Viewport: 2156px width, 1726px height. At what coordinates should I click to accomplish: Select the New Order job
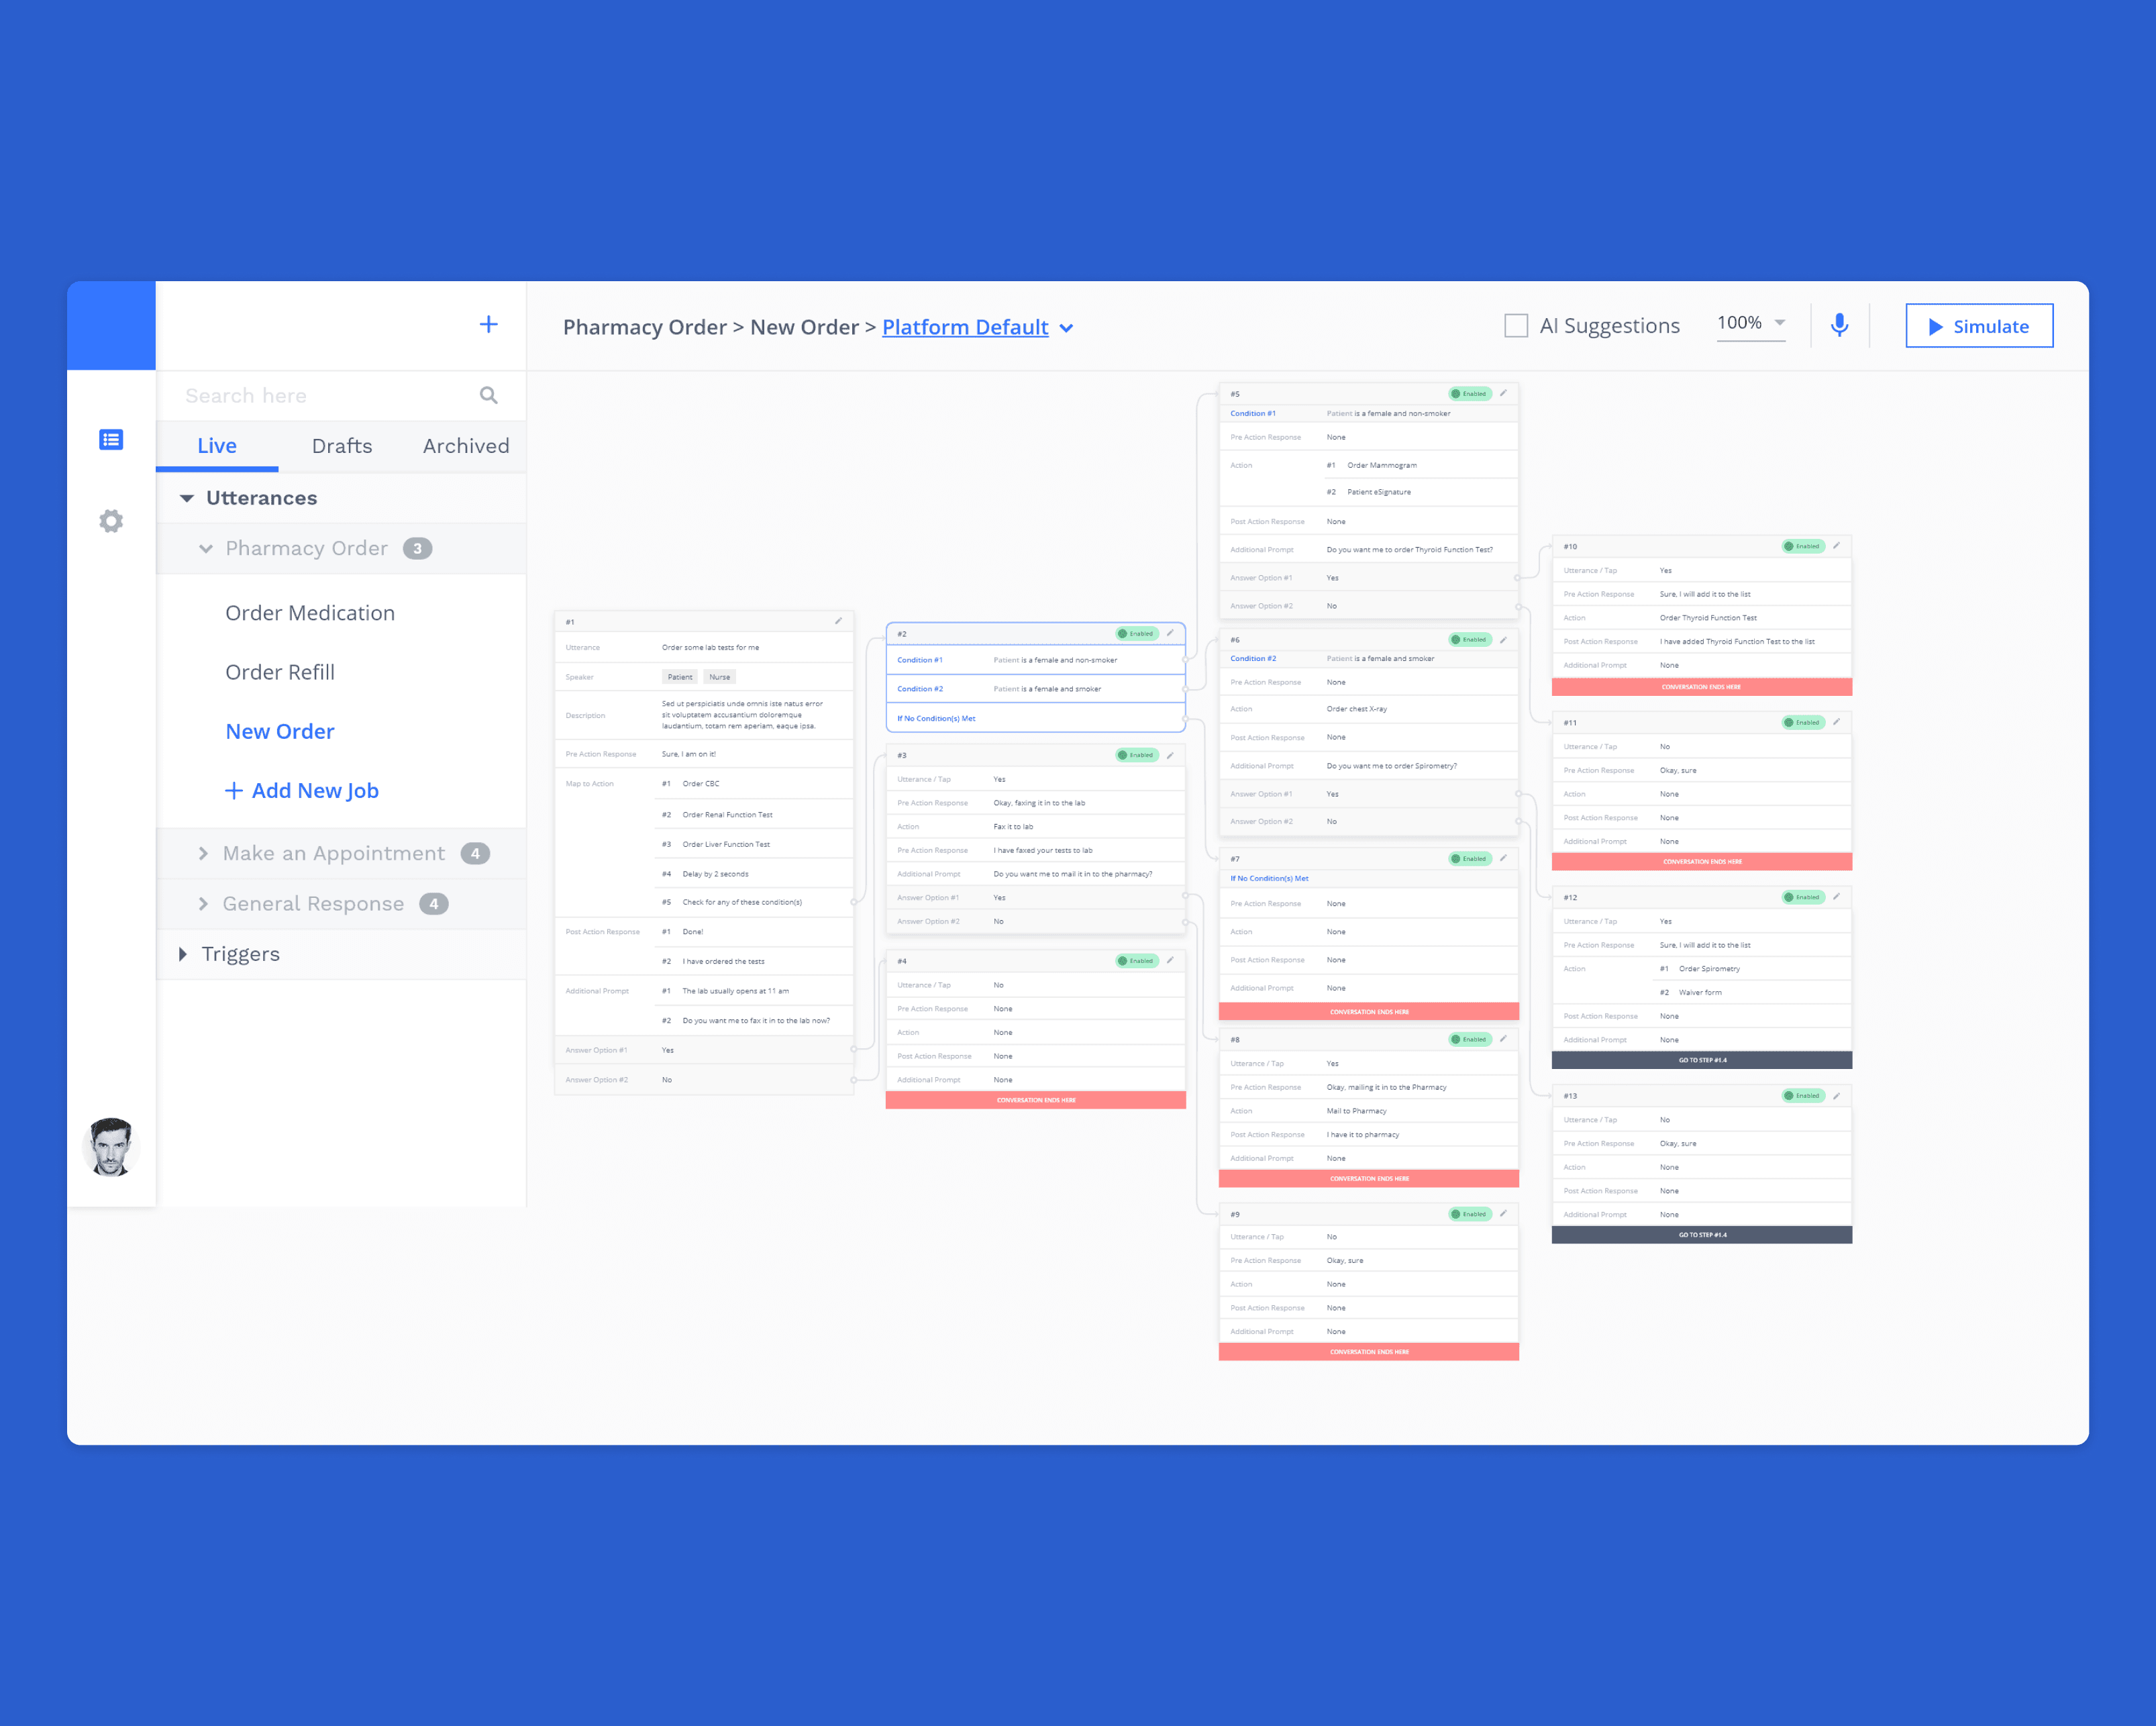pos(280,731)
